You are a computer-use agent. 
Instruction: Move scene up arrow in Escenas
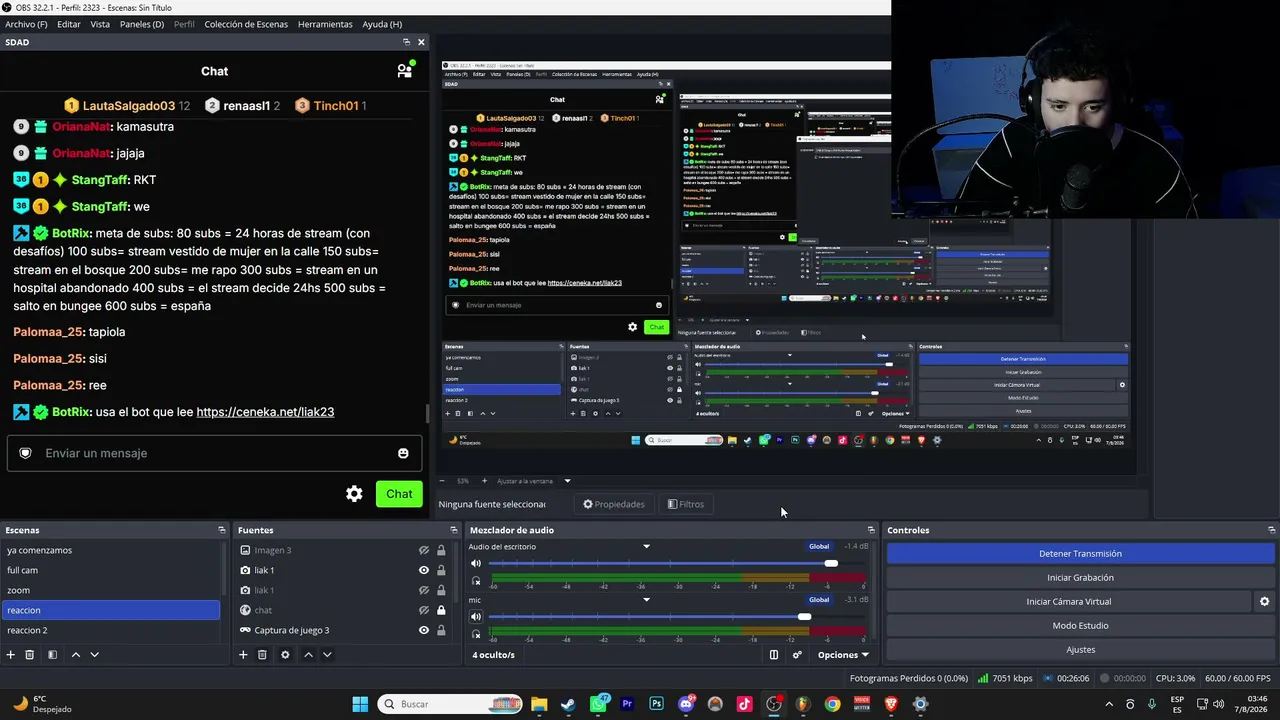coord(75,655)
